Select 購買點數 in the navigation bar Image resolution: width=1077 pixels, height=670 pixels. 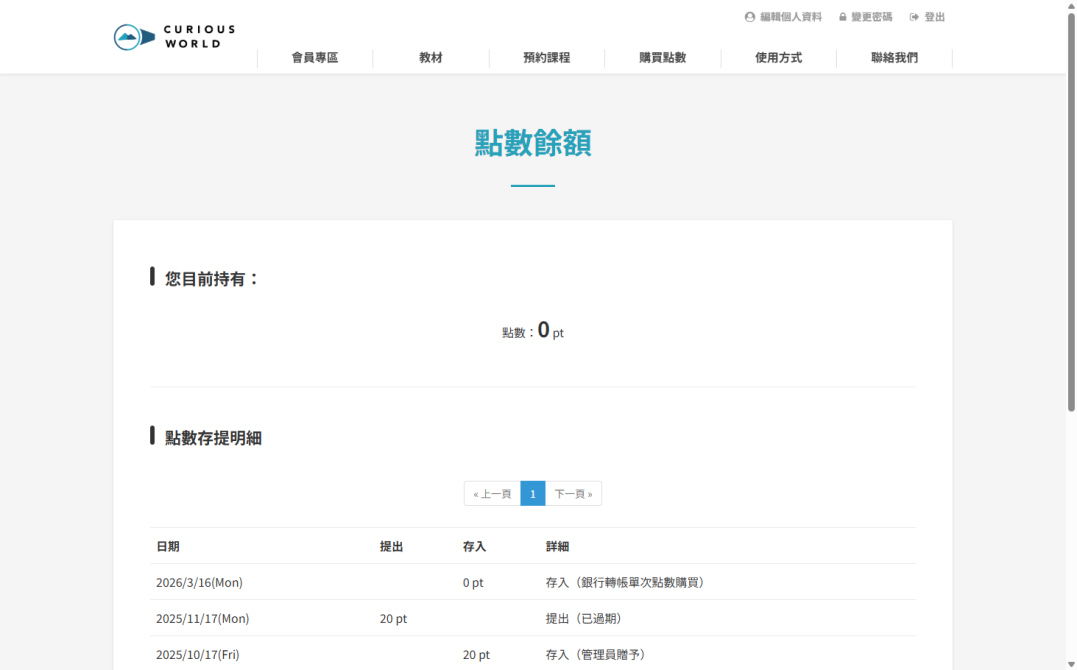663,58
